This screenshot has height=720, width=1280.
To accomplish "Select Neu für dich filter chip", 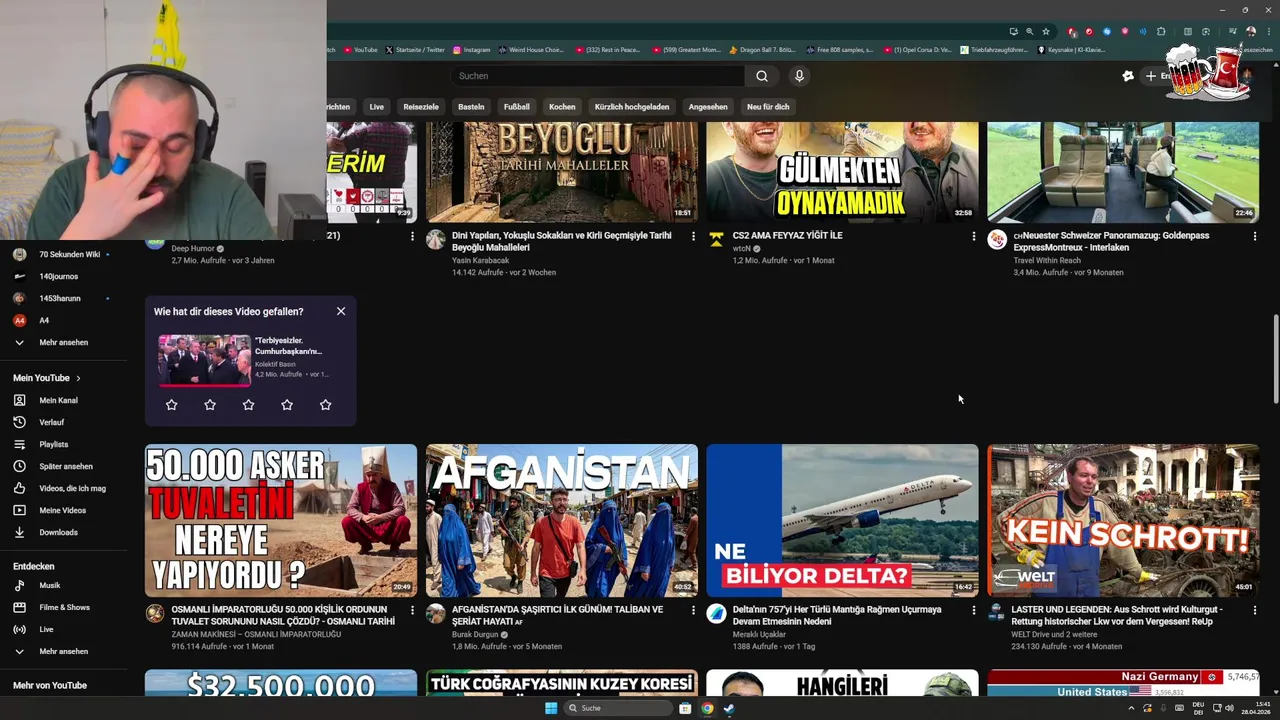I will 768,107.
